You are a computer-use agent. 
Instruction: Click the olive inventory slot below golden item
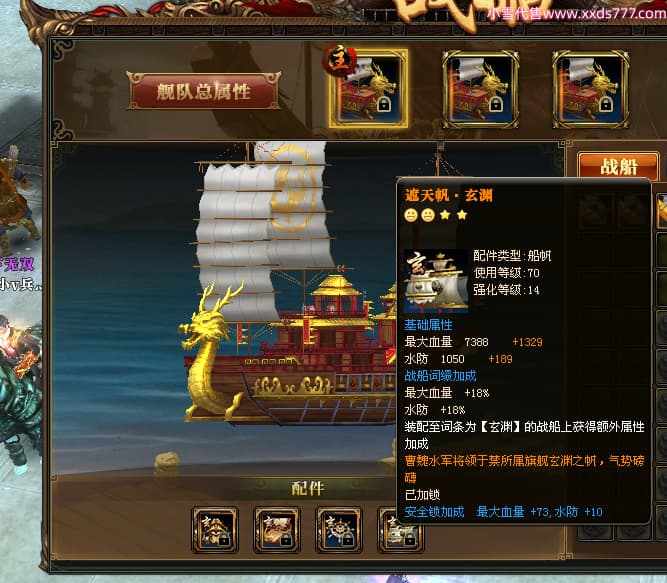661,250
